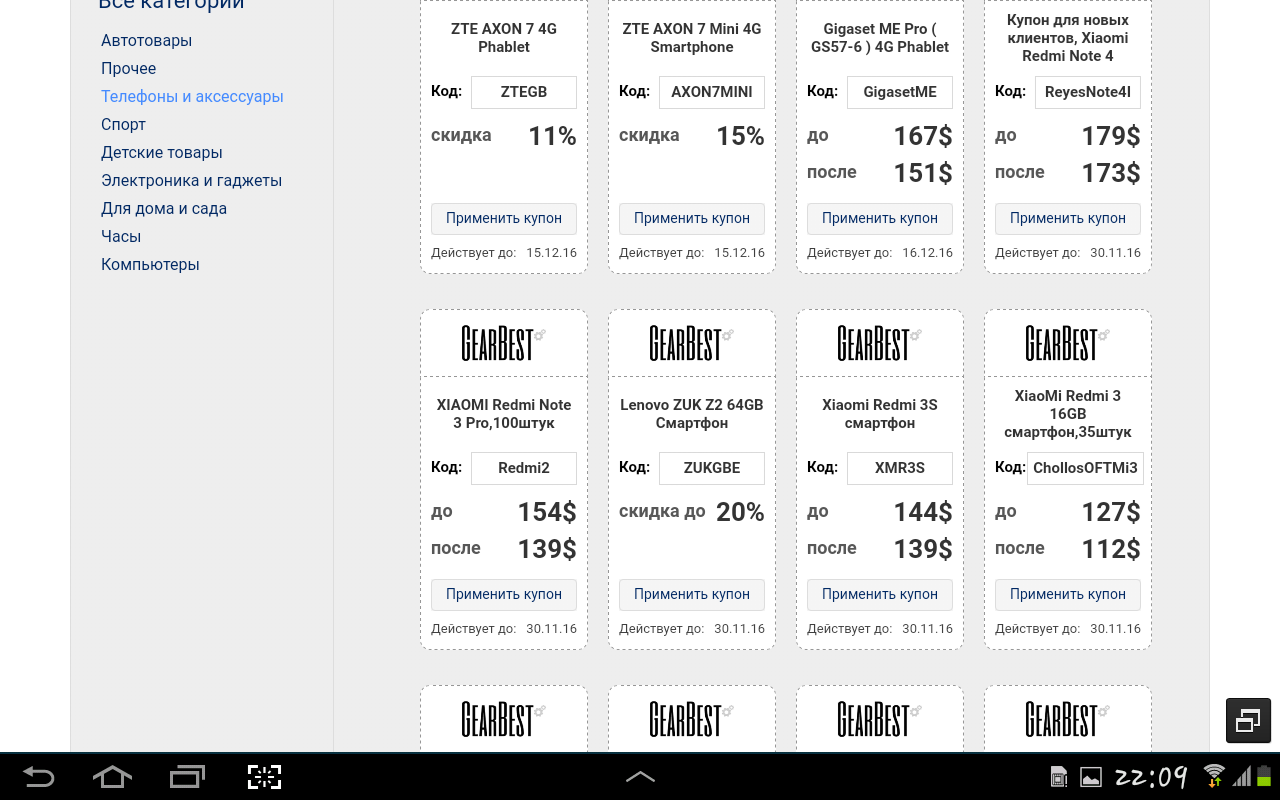Open the Компьютеры category
Screen dimensions: 1280x800
point(150,264)
